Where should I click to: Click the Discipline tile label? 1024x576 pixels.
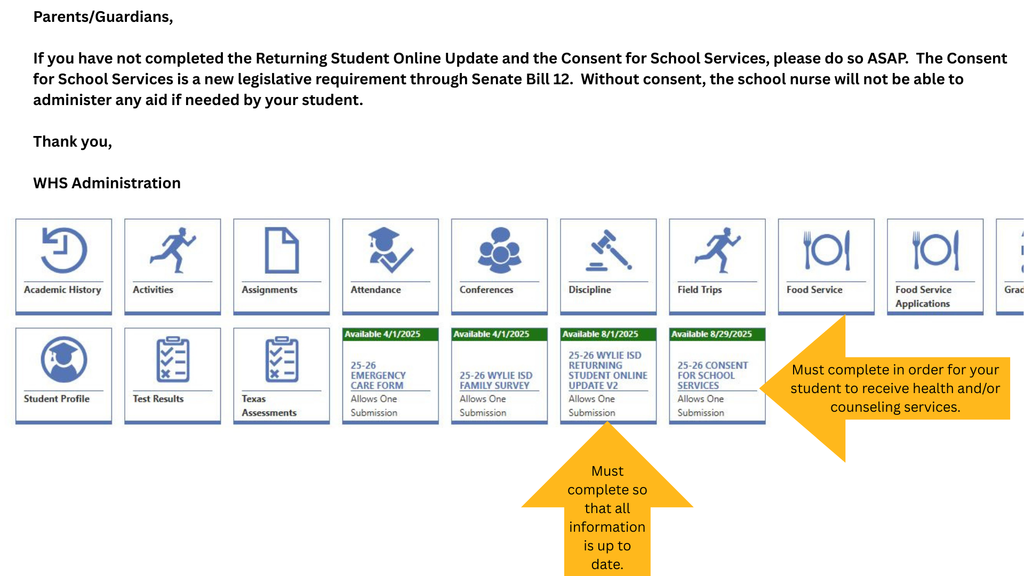pyautogui.click(x=589, y=290)
